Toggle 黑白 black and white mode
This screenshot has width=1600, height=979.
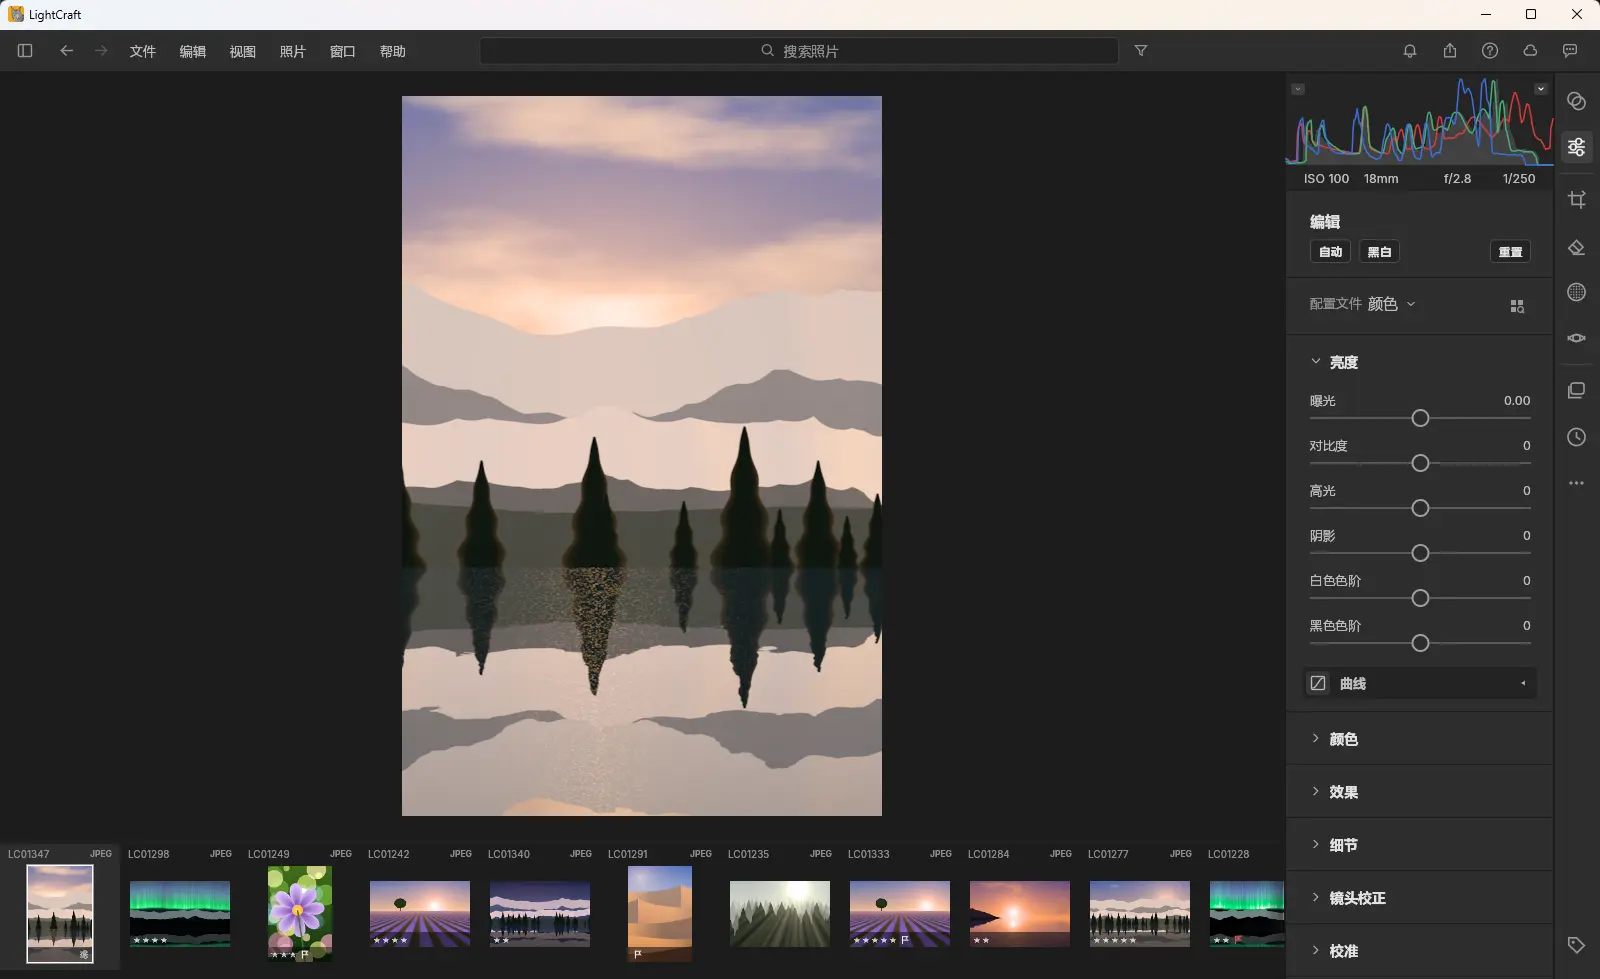(1380, 251)
